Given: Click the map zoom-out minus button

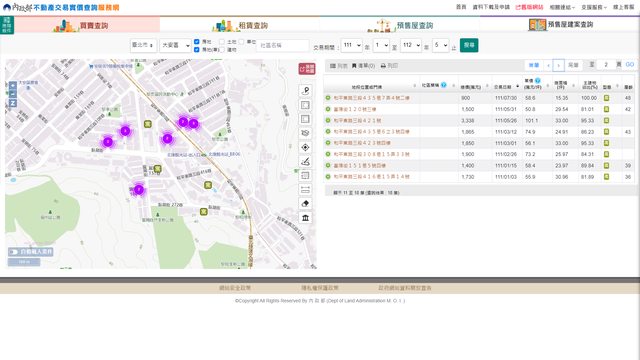Looking at the screenshot, I should (13, 94).
